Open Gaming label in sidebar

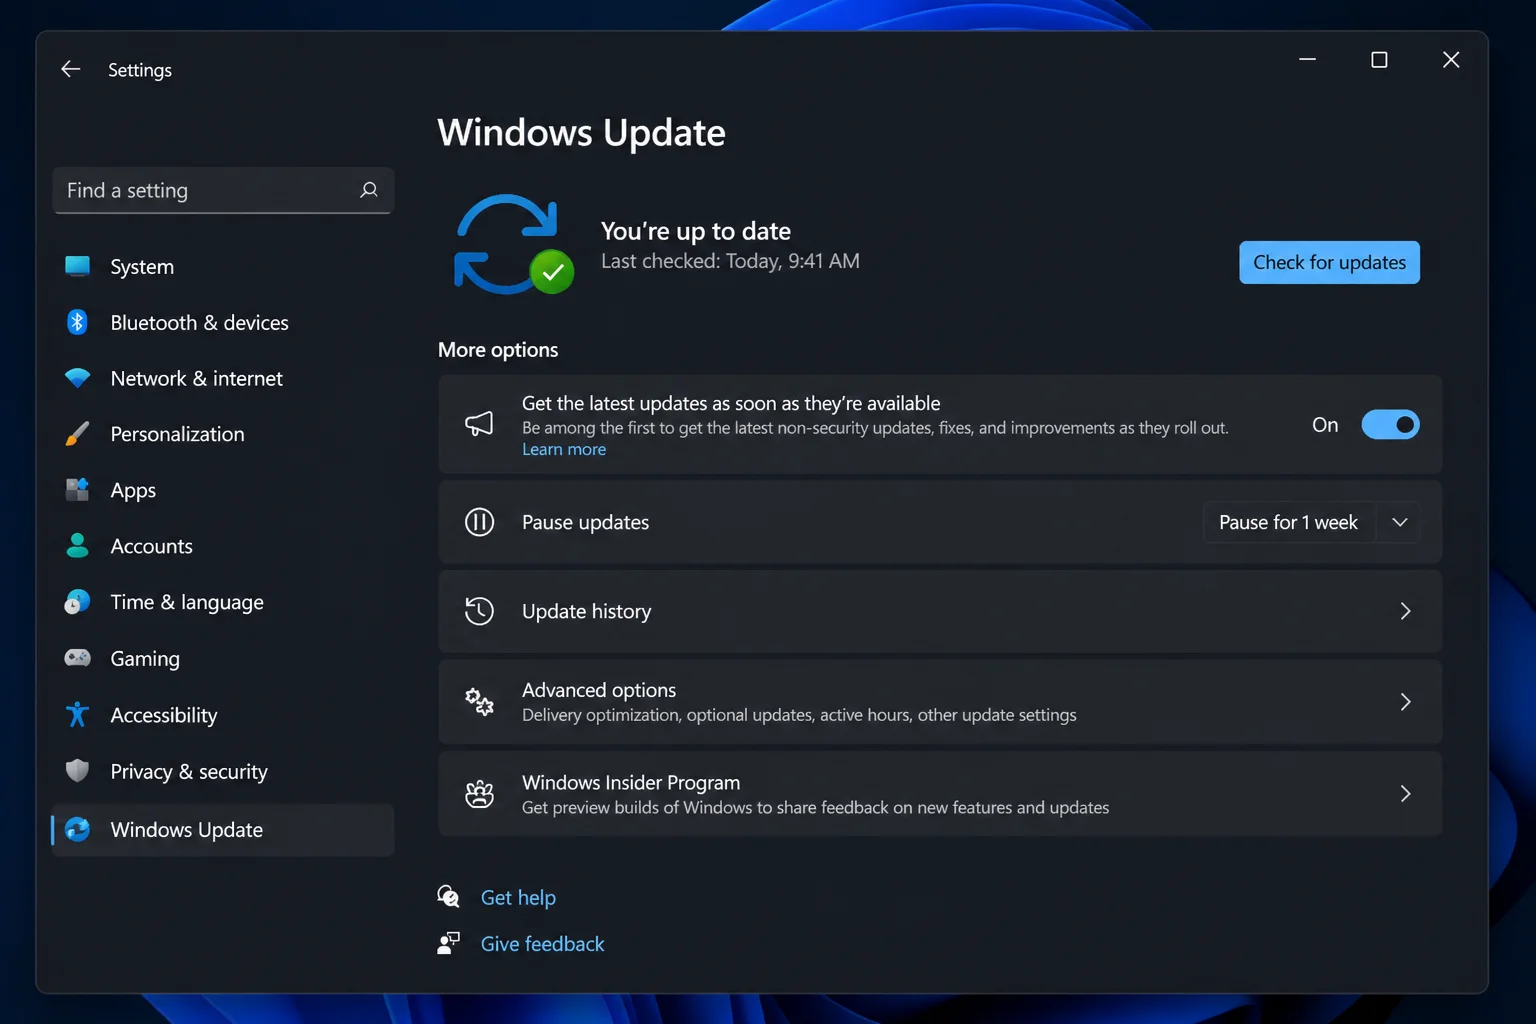point(145,659)
